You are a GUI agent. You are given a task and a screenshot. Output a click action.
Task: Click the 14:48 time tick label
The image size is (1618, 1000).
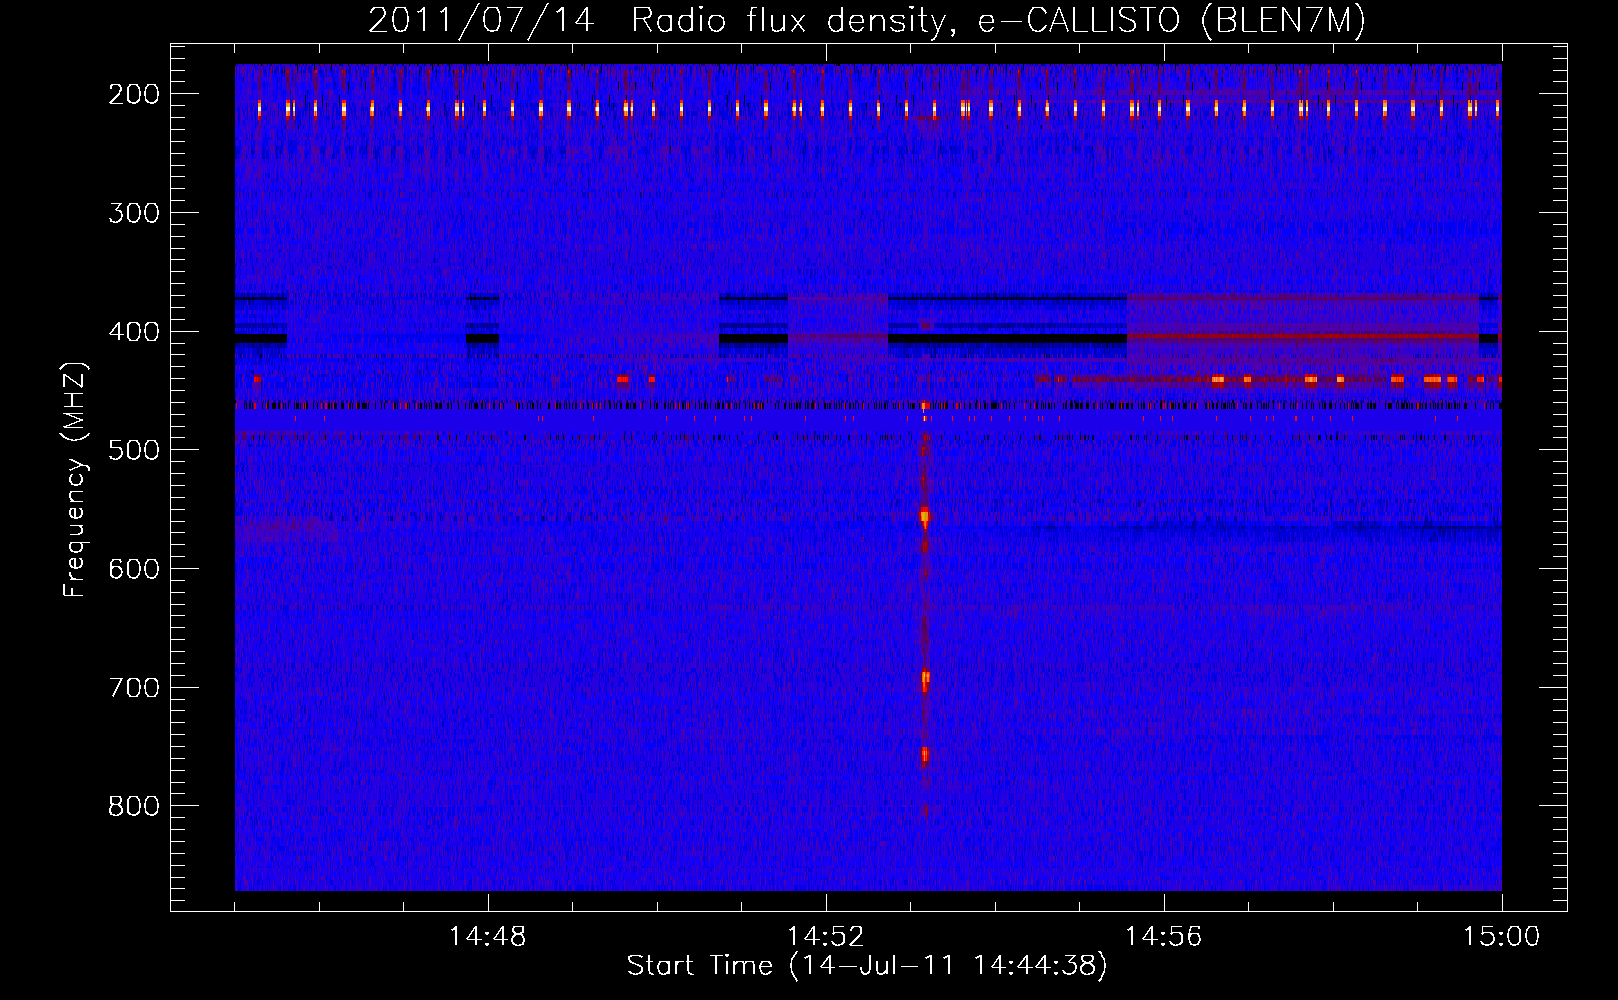(488, 937)
